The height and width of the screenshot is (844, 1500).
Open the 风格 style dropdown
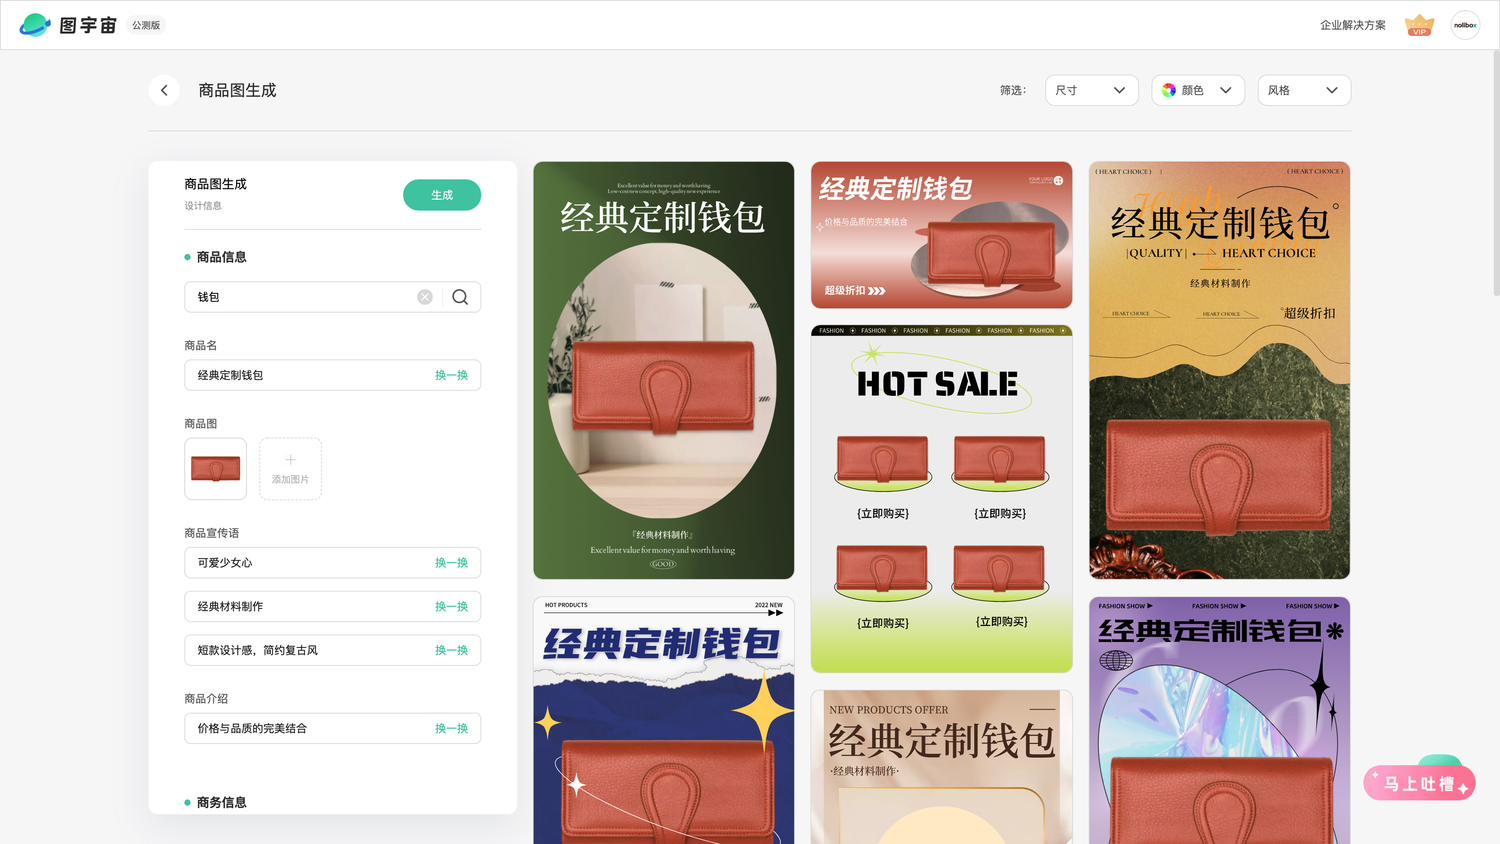(1304, 90)
